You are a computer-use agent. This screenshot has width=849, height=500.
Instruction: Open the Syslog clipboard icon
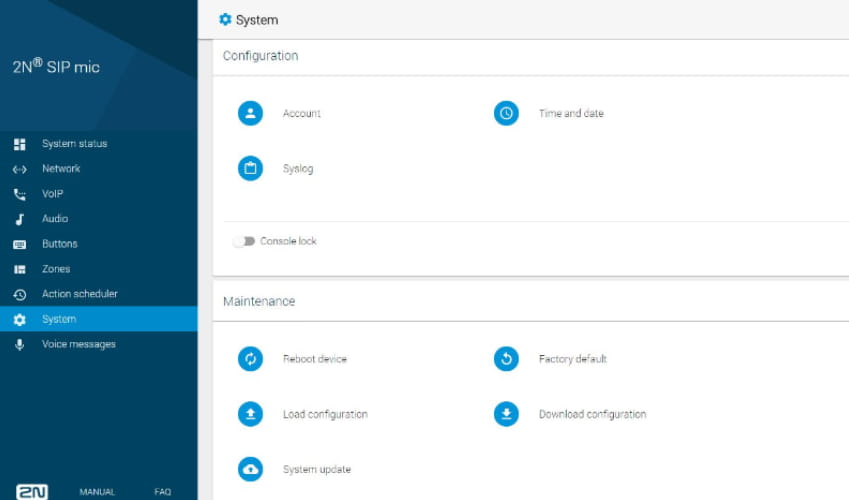pos(250,168)
